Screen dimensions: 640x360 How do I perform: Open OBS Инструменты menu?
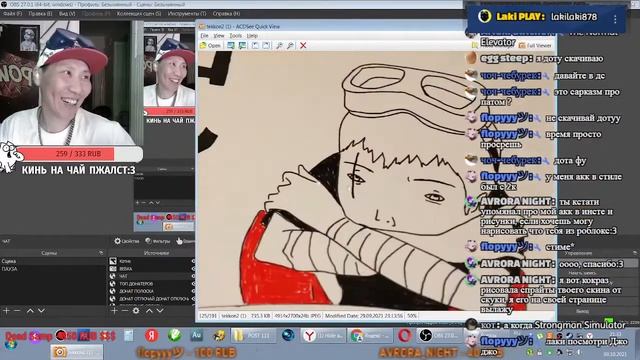(x=187, y=13)
